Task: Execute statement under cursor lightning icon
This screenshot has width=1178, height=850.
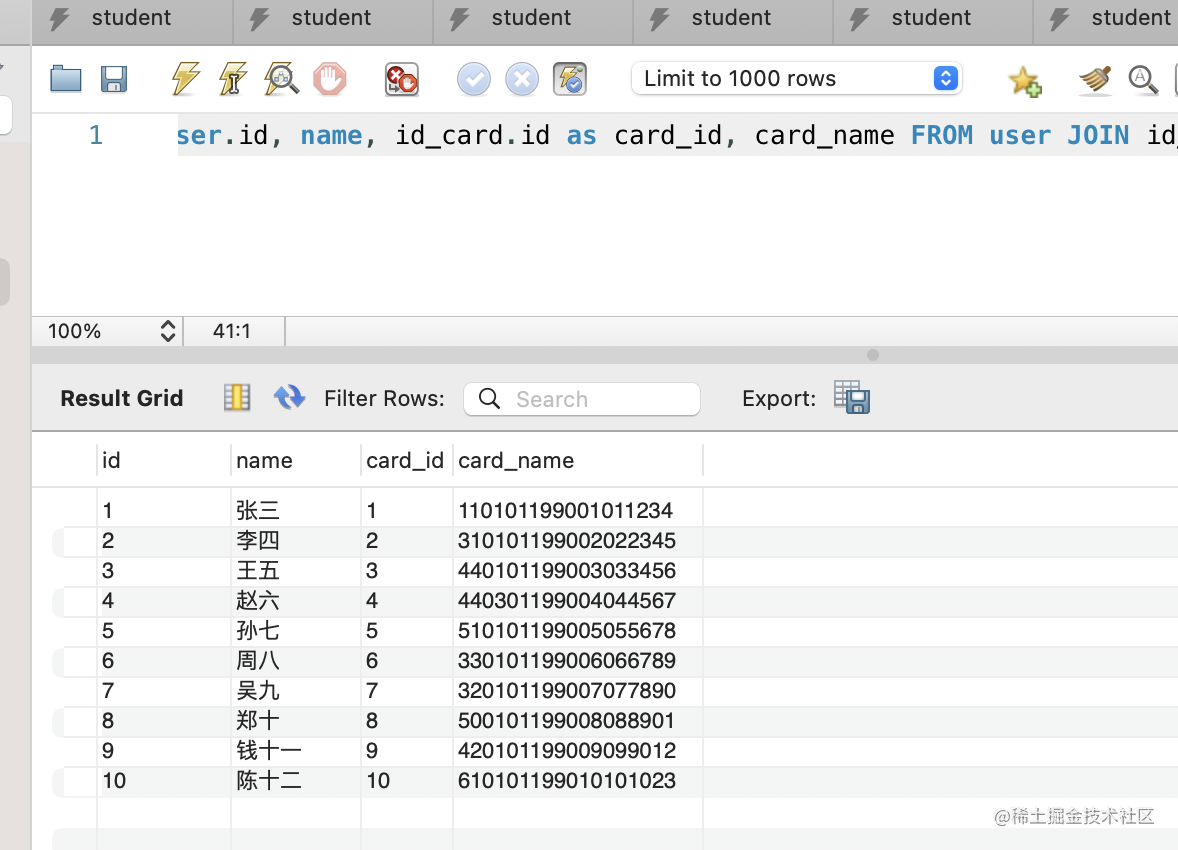Action: [x=234, y=79]
